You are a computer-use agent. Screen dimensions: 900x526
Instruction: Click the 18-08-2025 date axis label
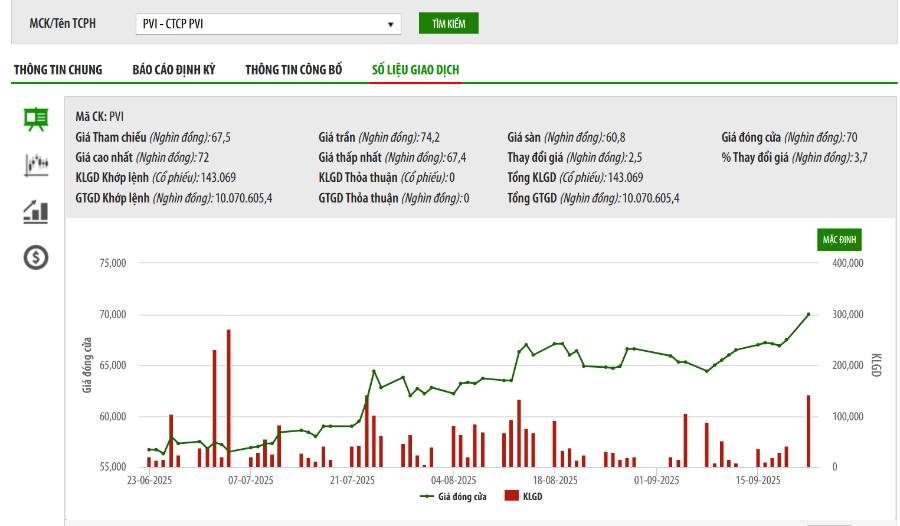[x=555, y=481]
